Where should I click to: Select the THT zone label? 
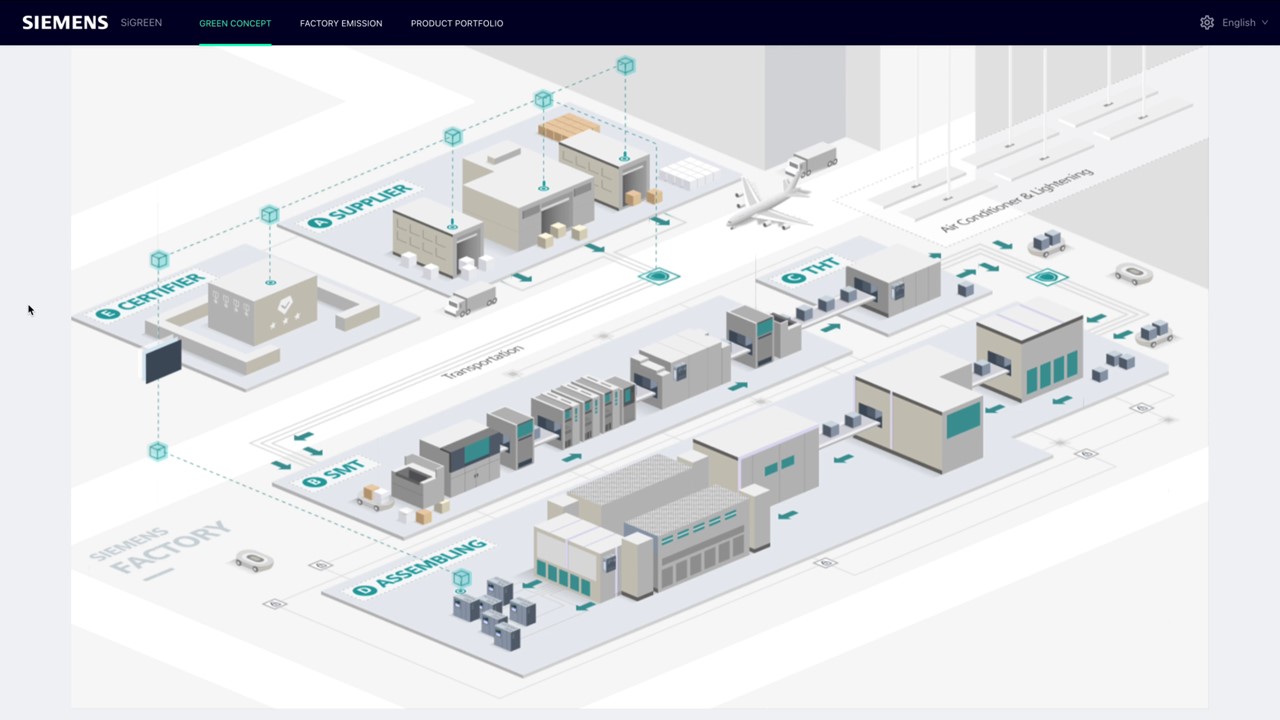pos(811,269)
